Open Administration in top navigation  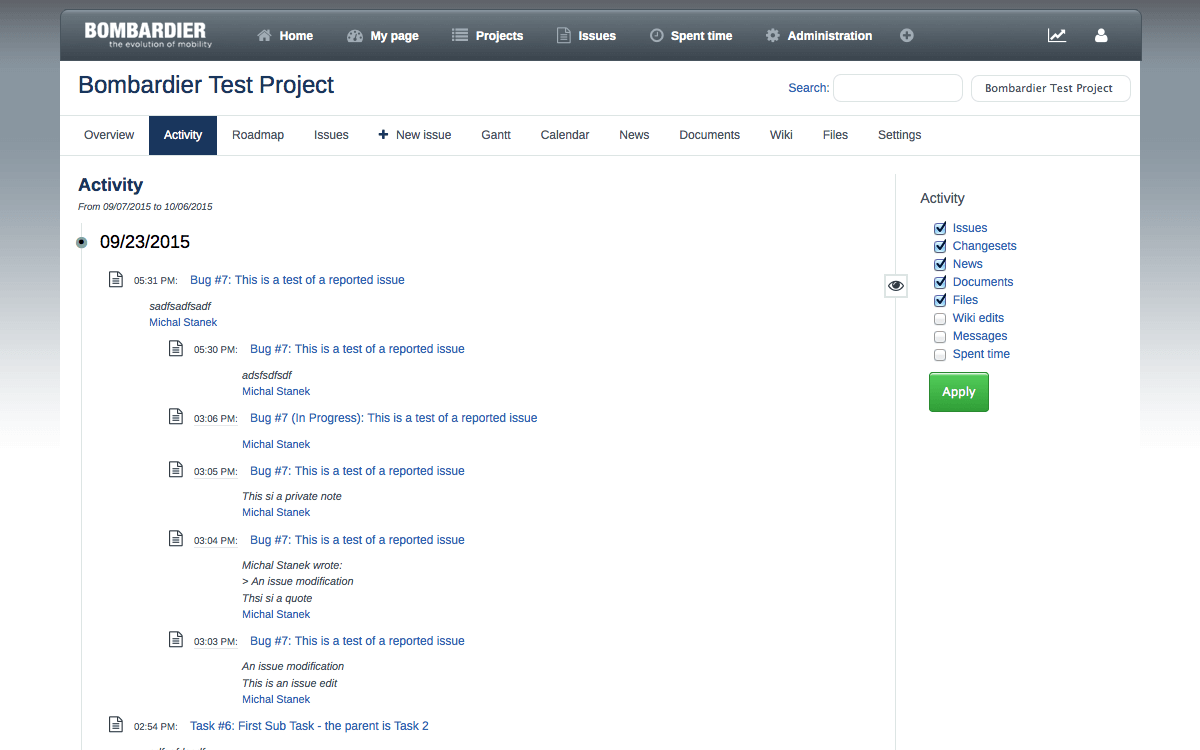coord(819,35)
